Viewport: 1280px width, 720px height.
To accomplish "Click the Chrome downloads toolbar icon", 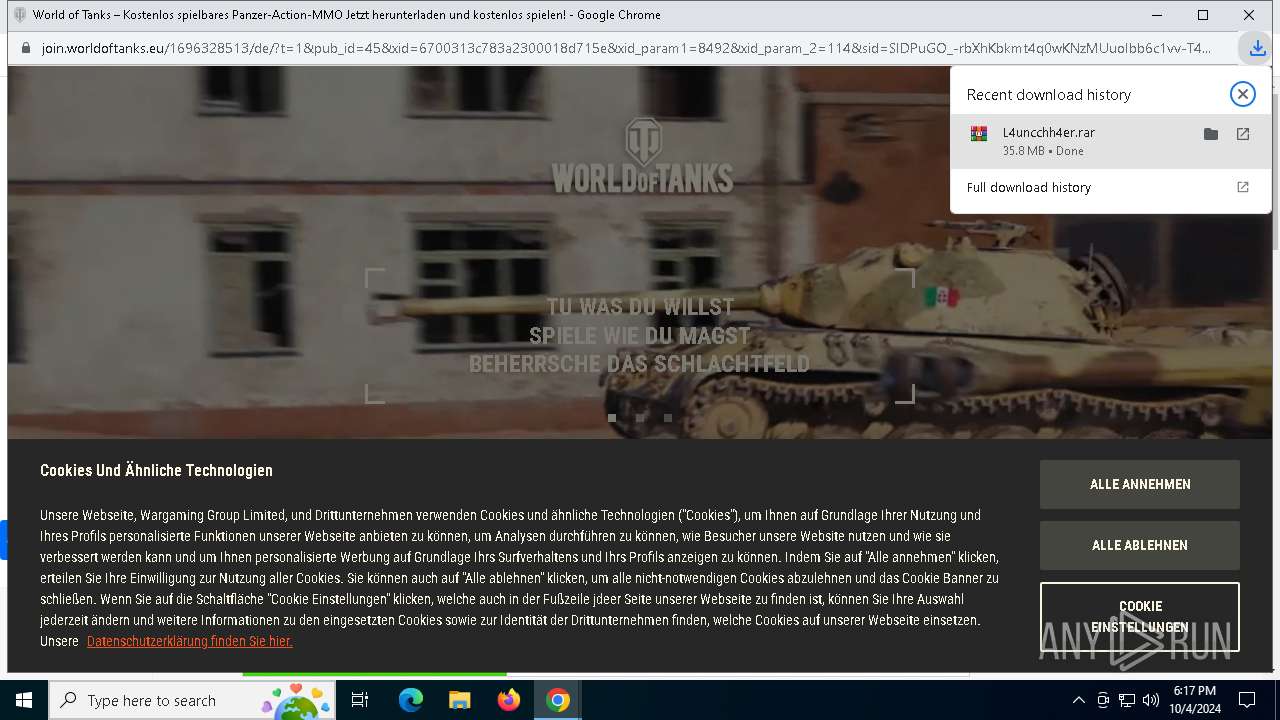I will coord(1257,48).
